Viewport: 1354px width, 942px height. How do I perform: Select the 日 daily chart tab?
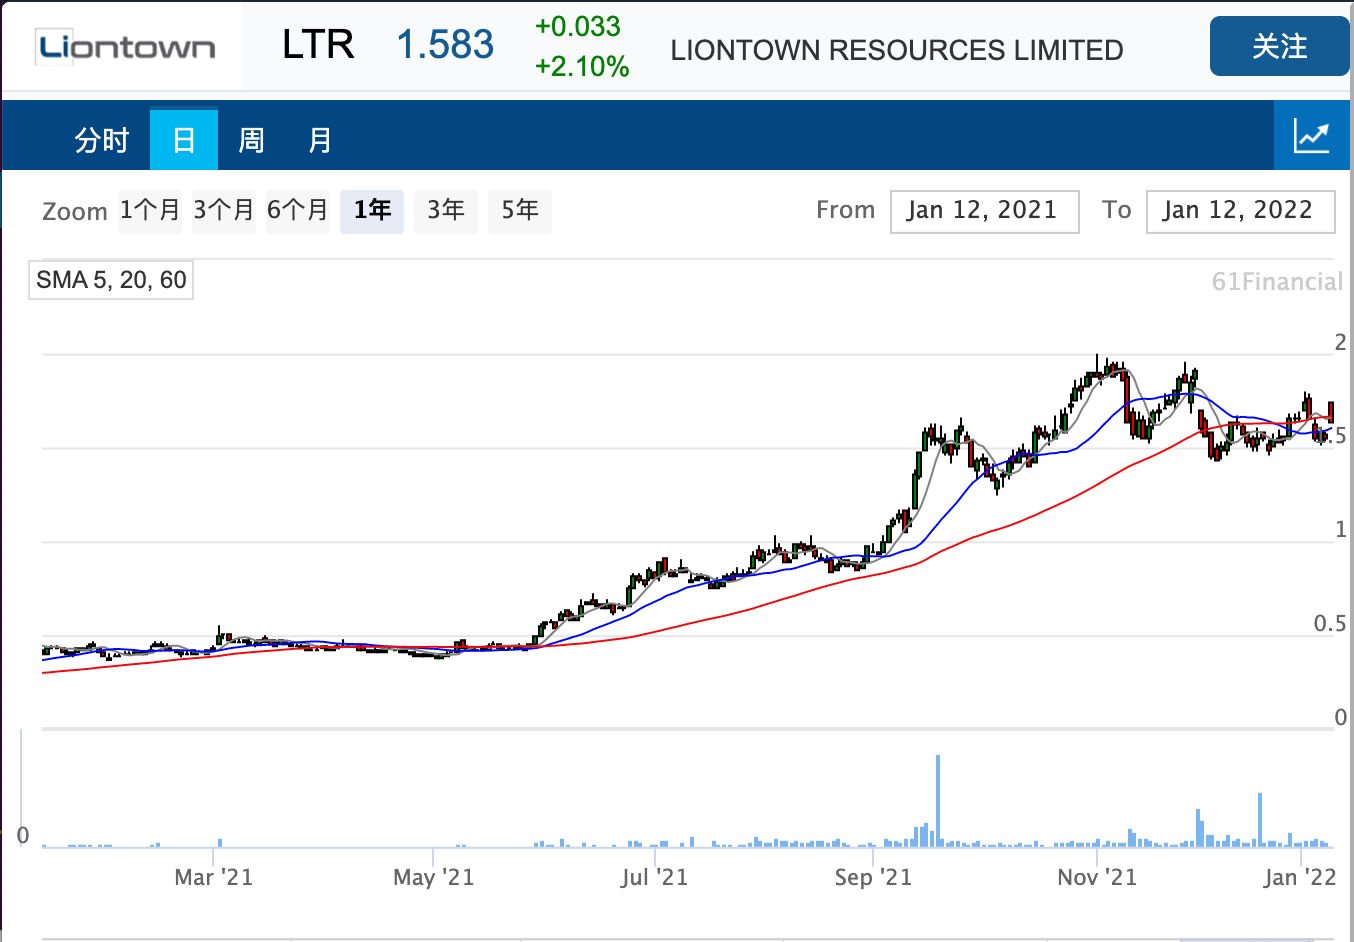click(184, 140)
